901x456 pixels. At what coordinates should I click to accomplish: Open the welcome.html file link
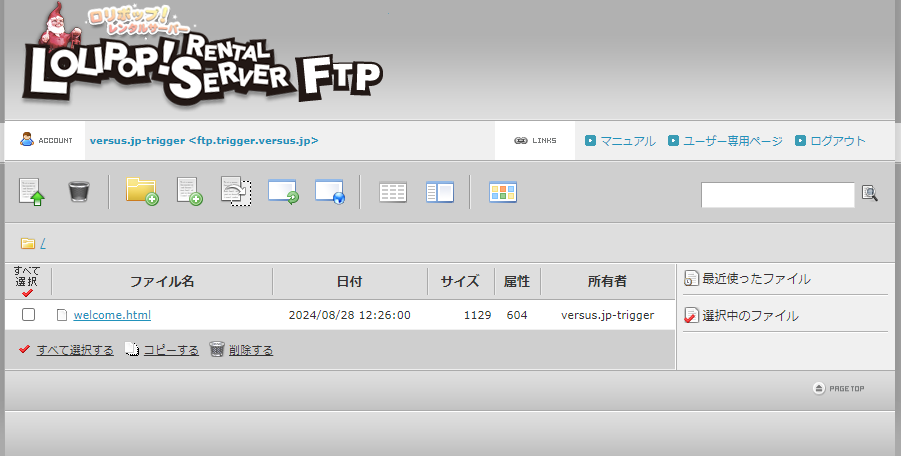coord(112,315)
